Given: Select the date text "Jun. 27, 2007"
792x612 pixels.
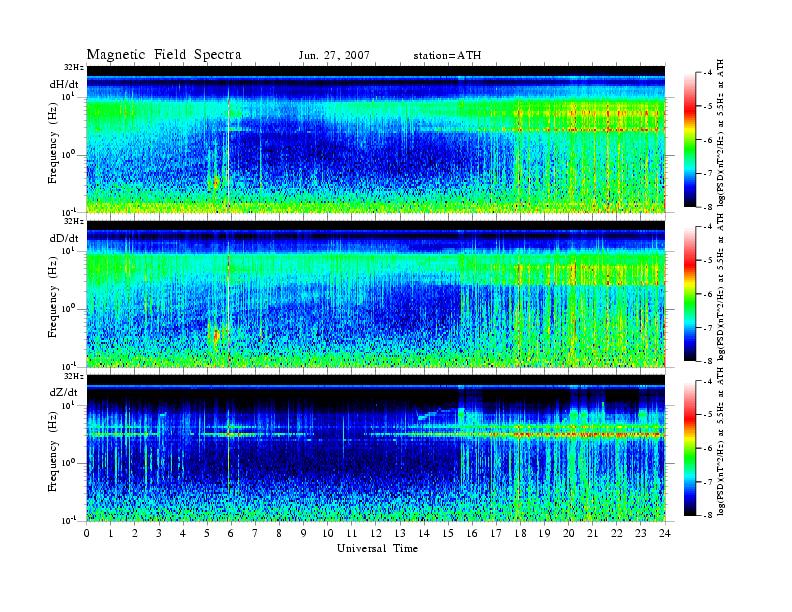Looking at the screenshot, I should tap(334, 56).
